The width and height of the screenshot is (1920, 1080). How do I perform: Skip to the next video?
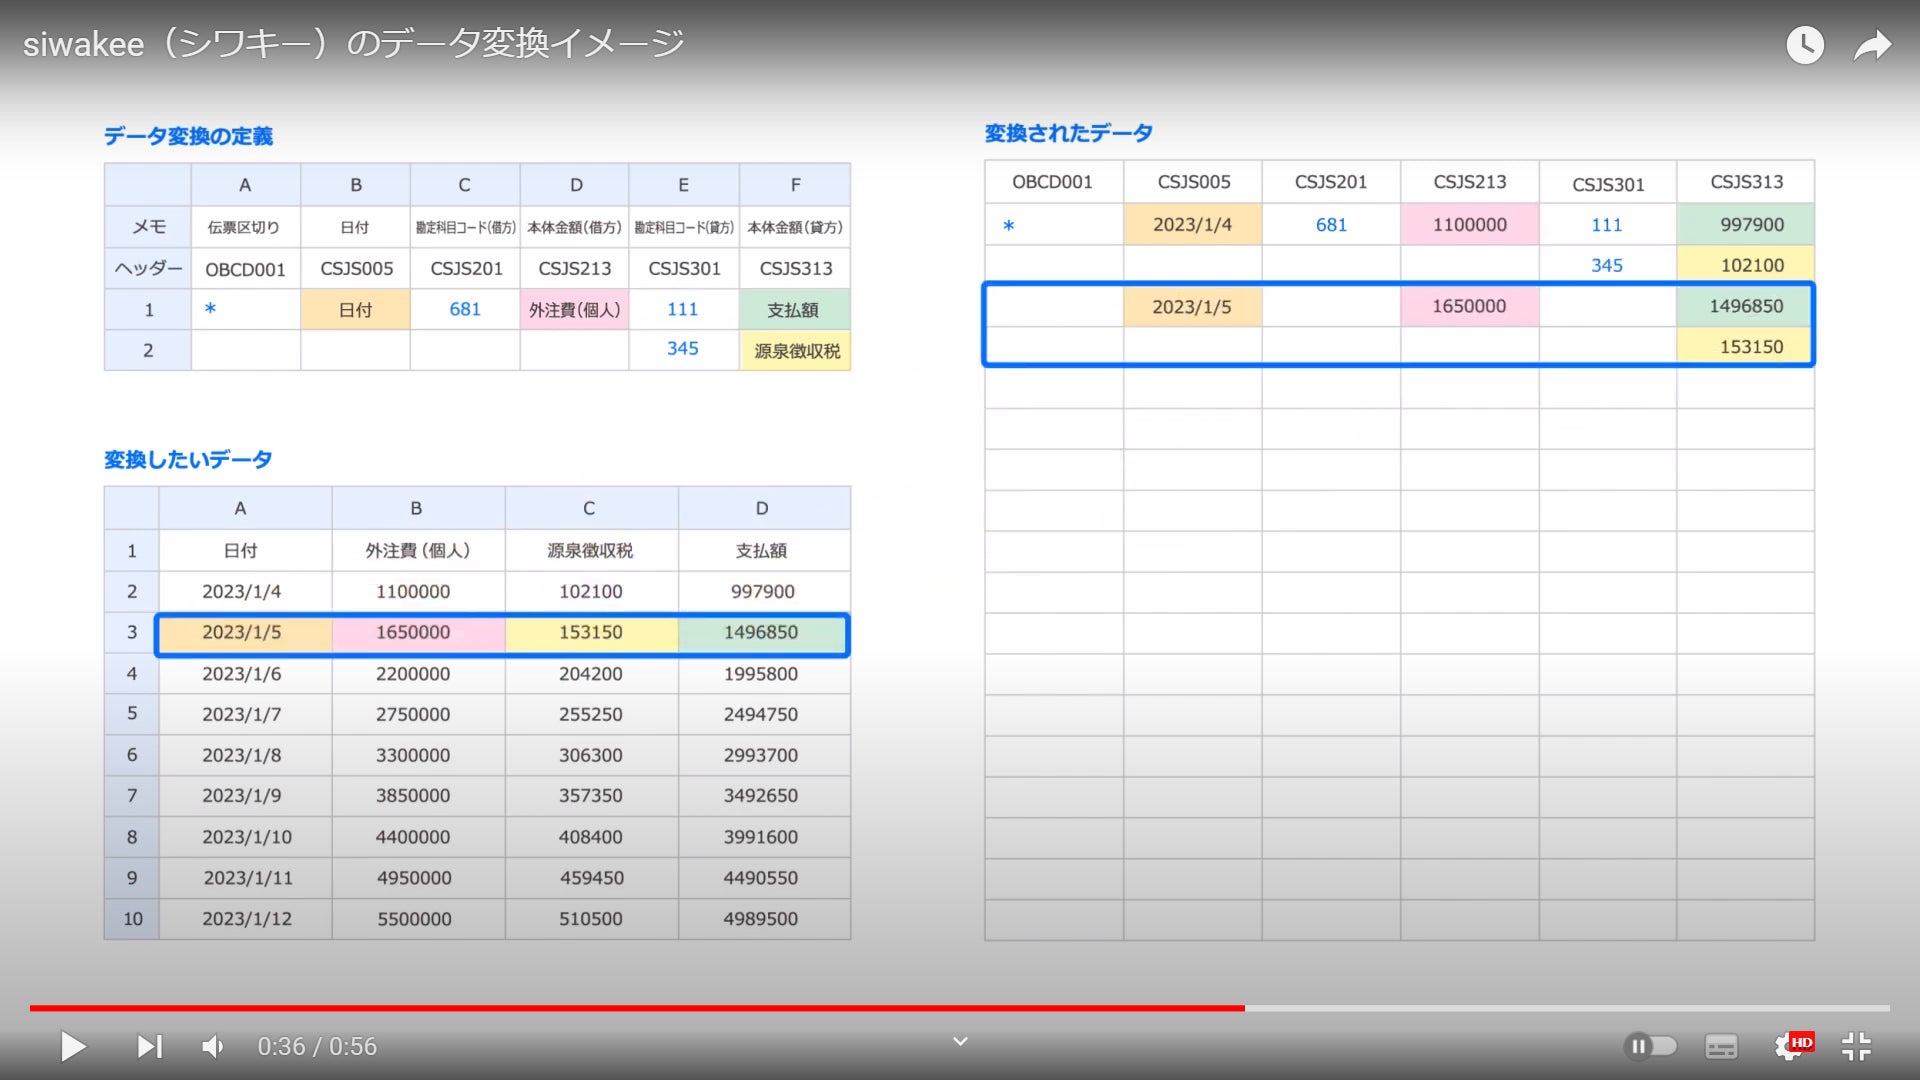click(149, 1046)
